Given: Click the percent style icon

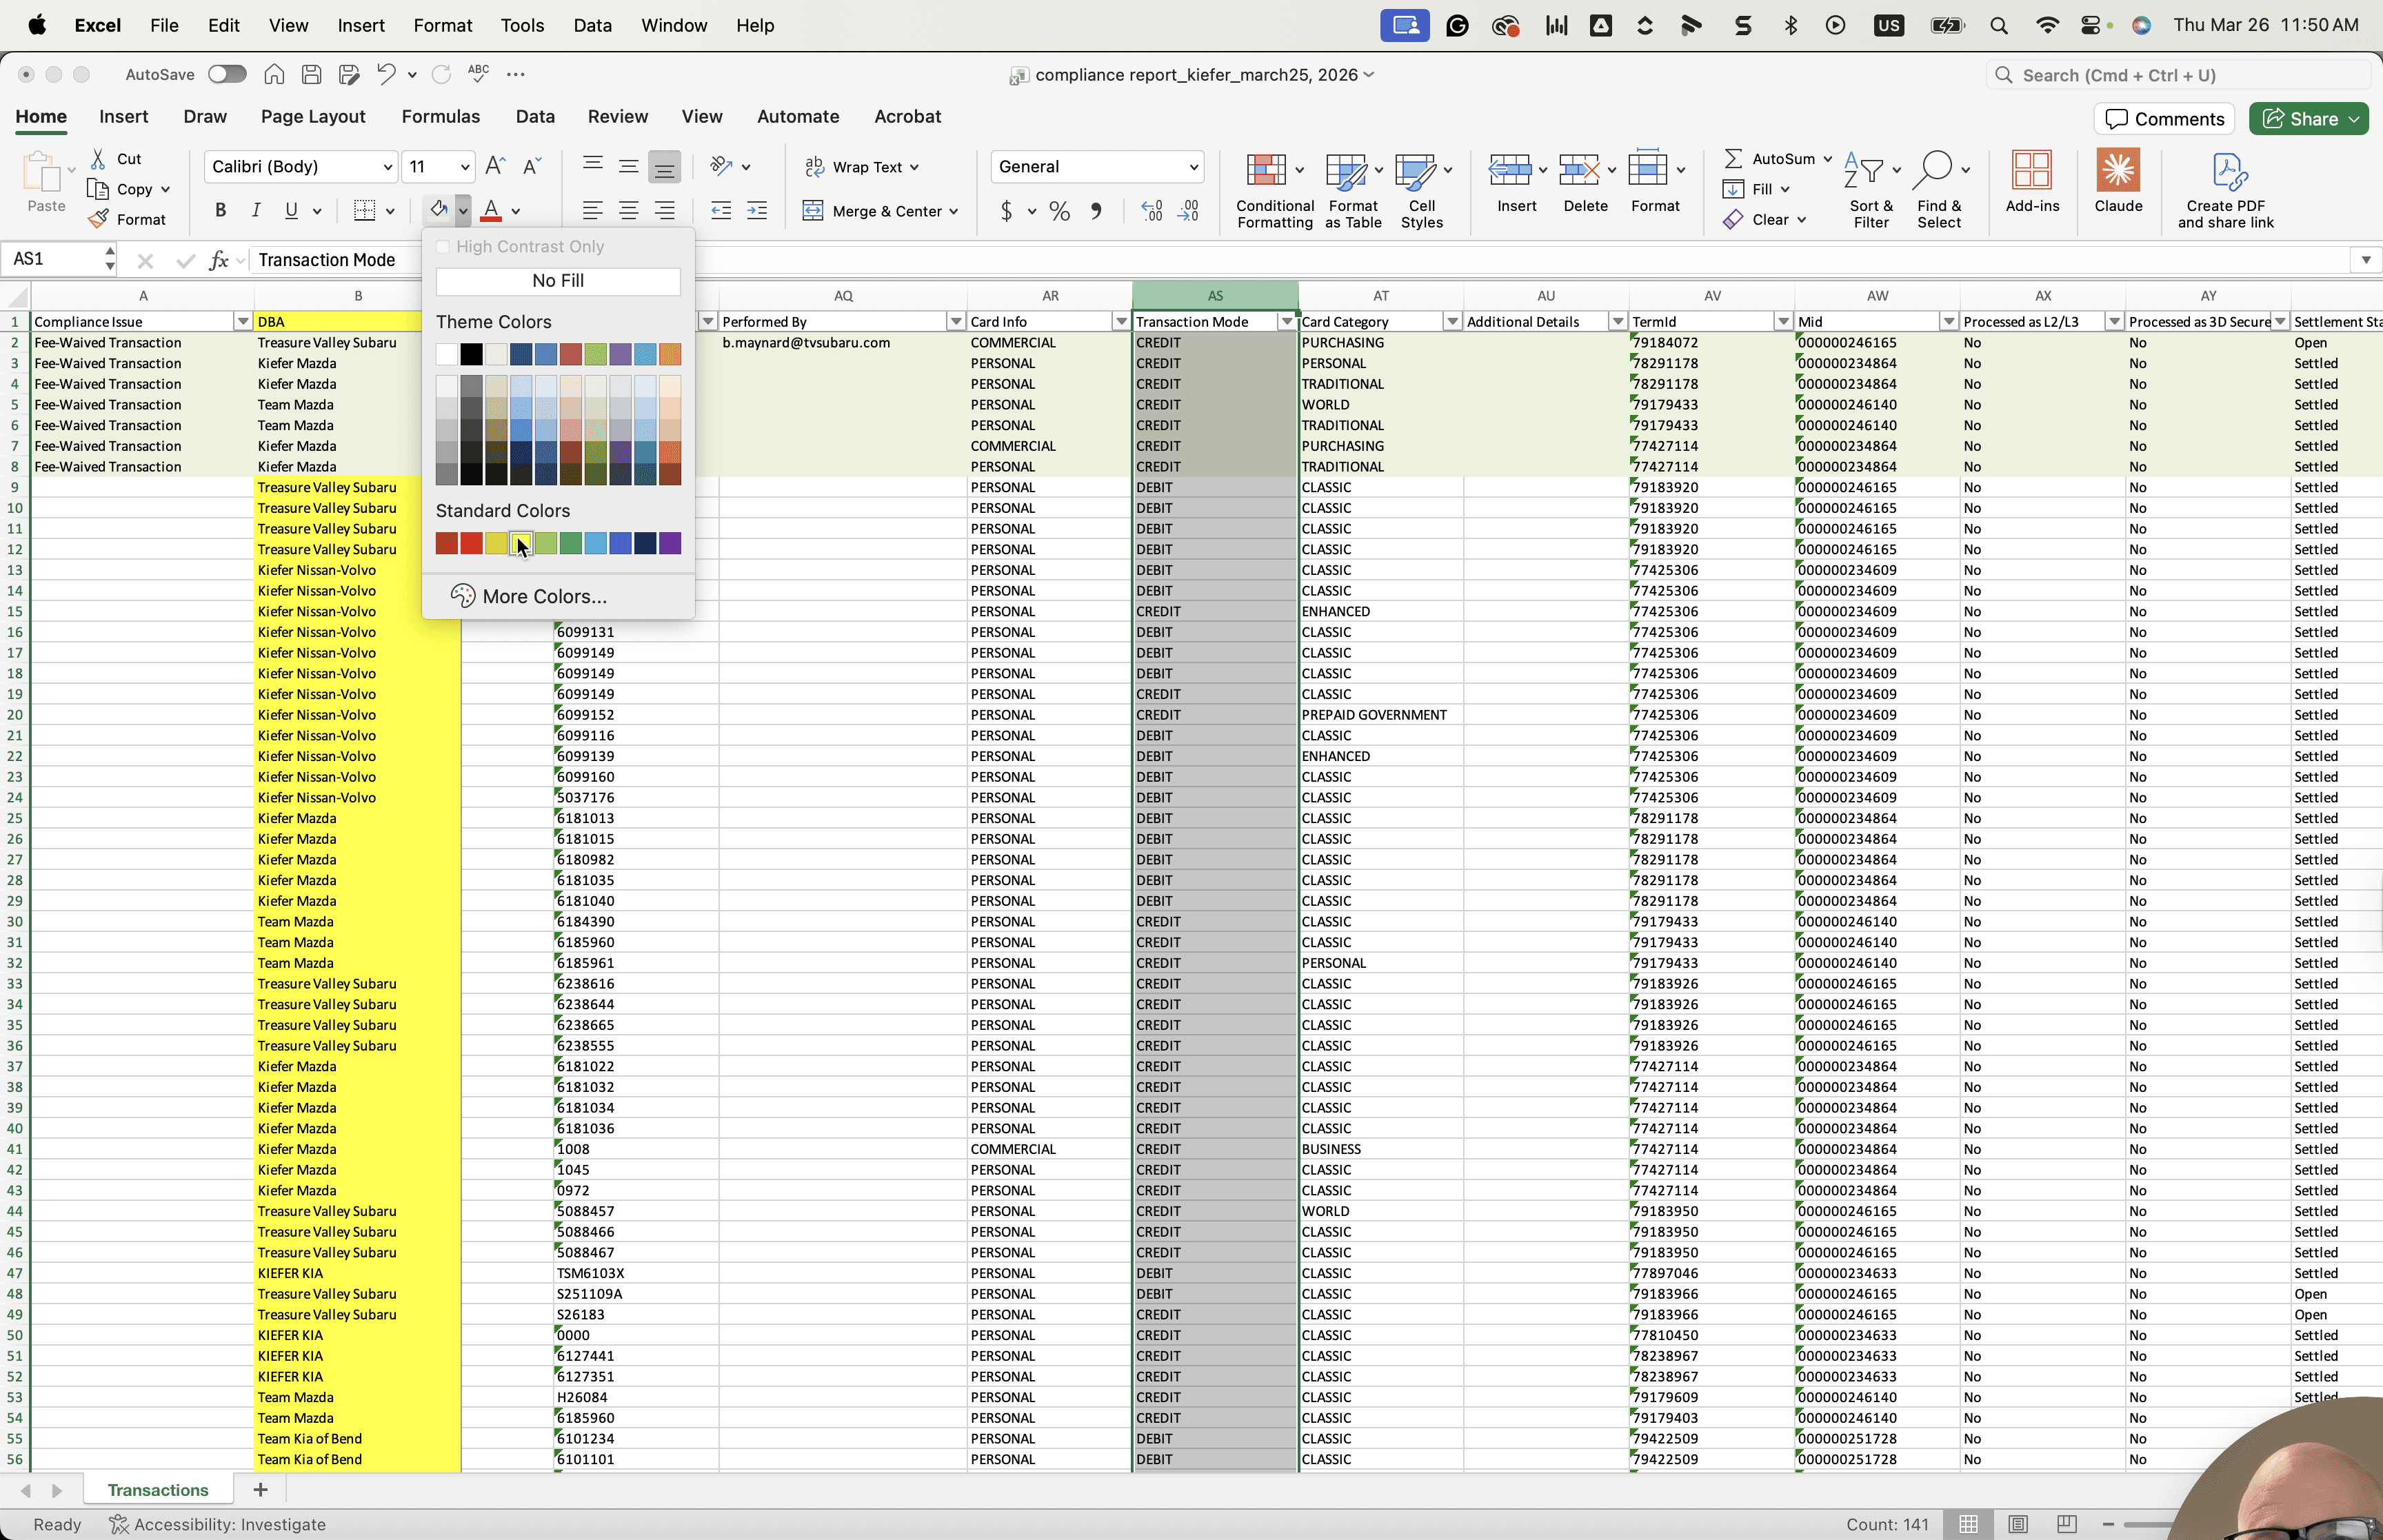Looking at the screenshot, I should point(1059,210).
